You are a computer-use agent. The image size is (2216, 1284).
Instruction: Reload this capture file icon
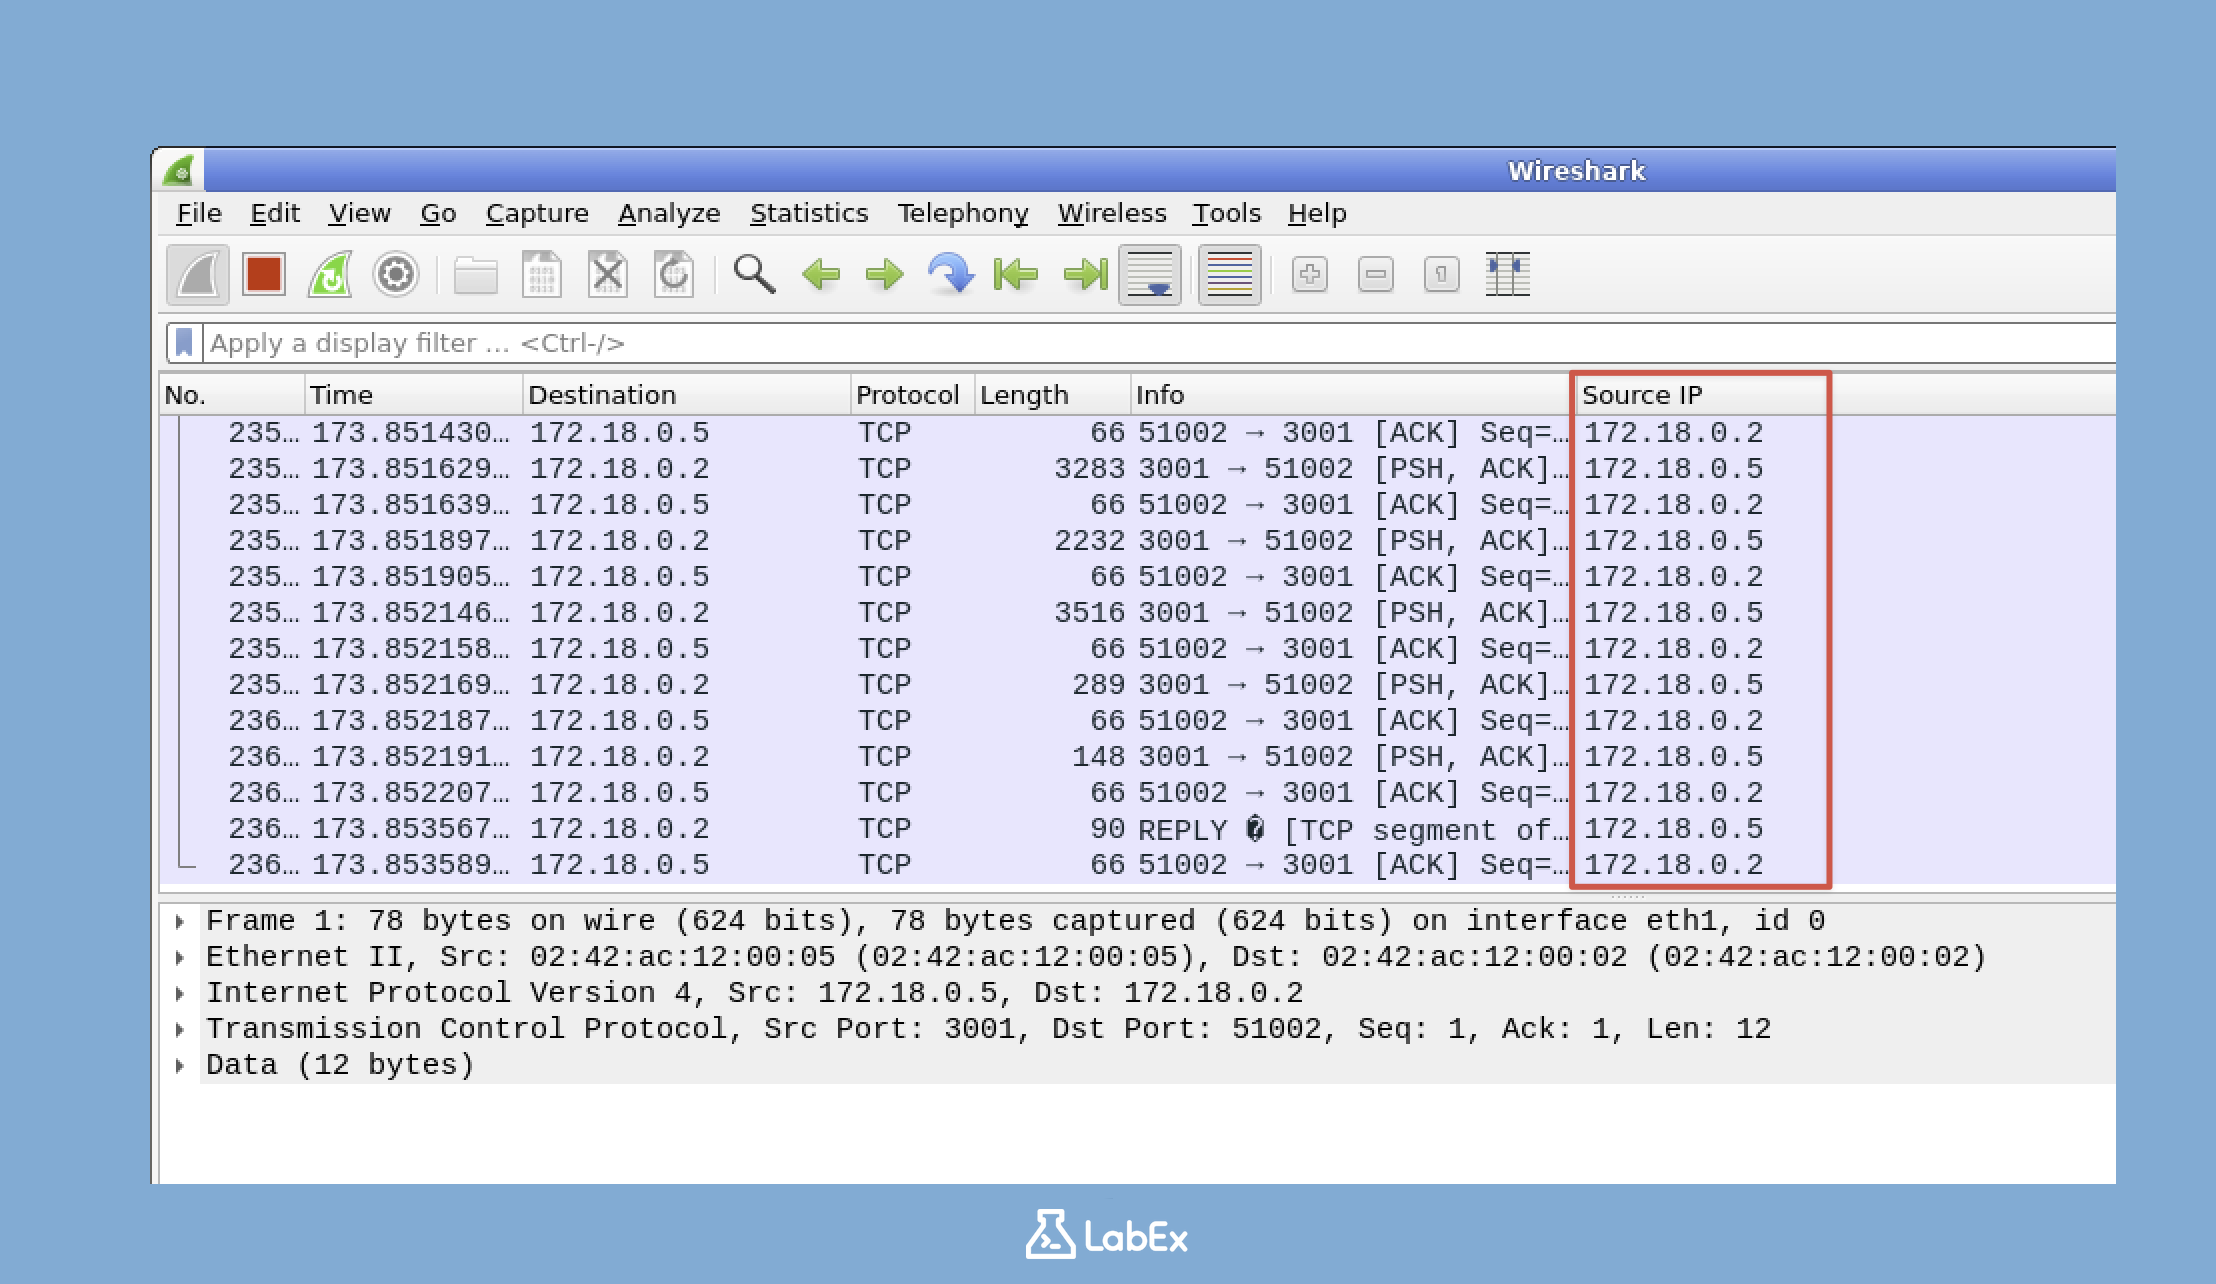point(674,275)
